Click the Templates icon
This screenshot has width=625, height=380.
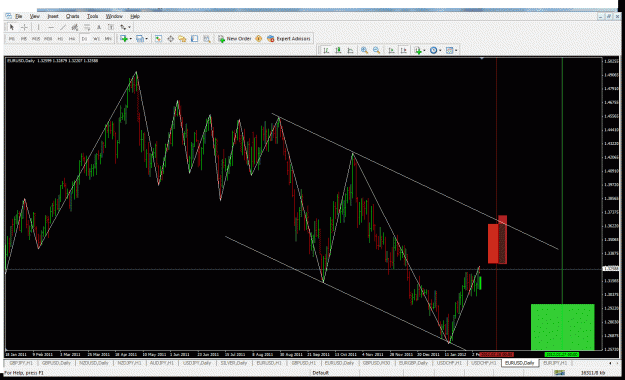450,50
